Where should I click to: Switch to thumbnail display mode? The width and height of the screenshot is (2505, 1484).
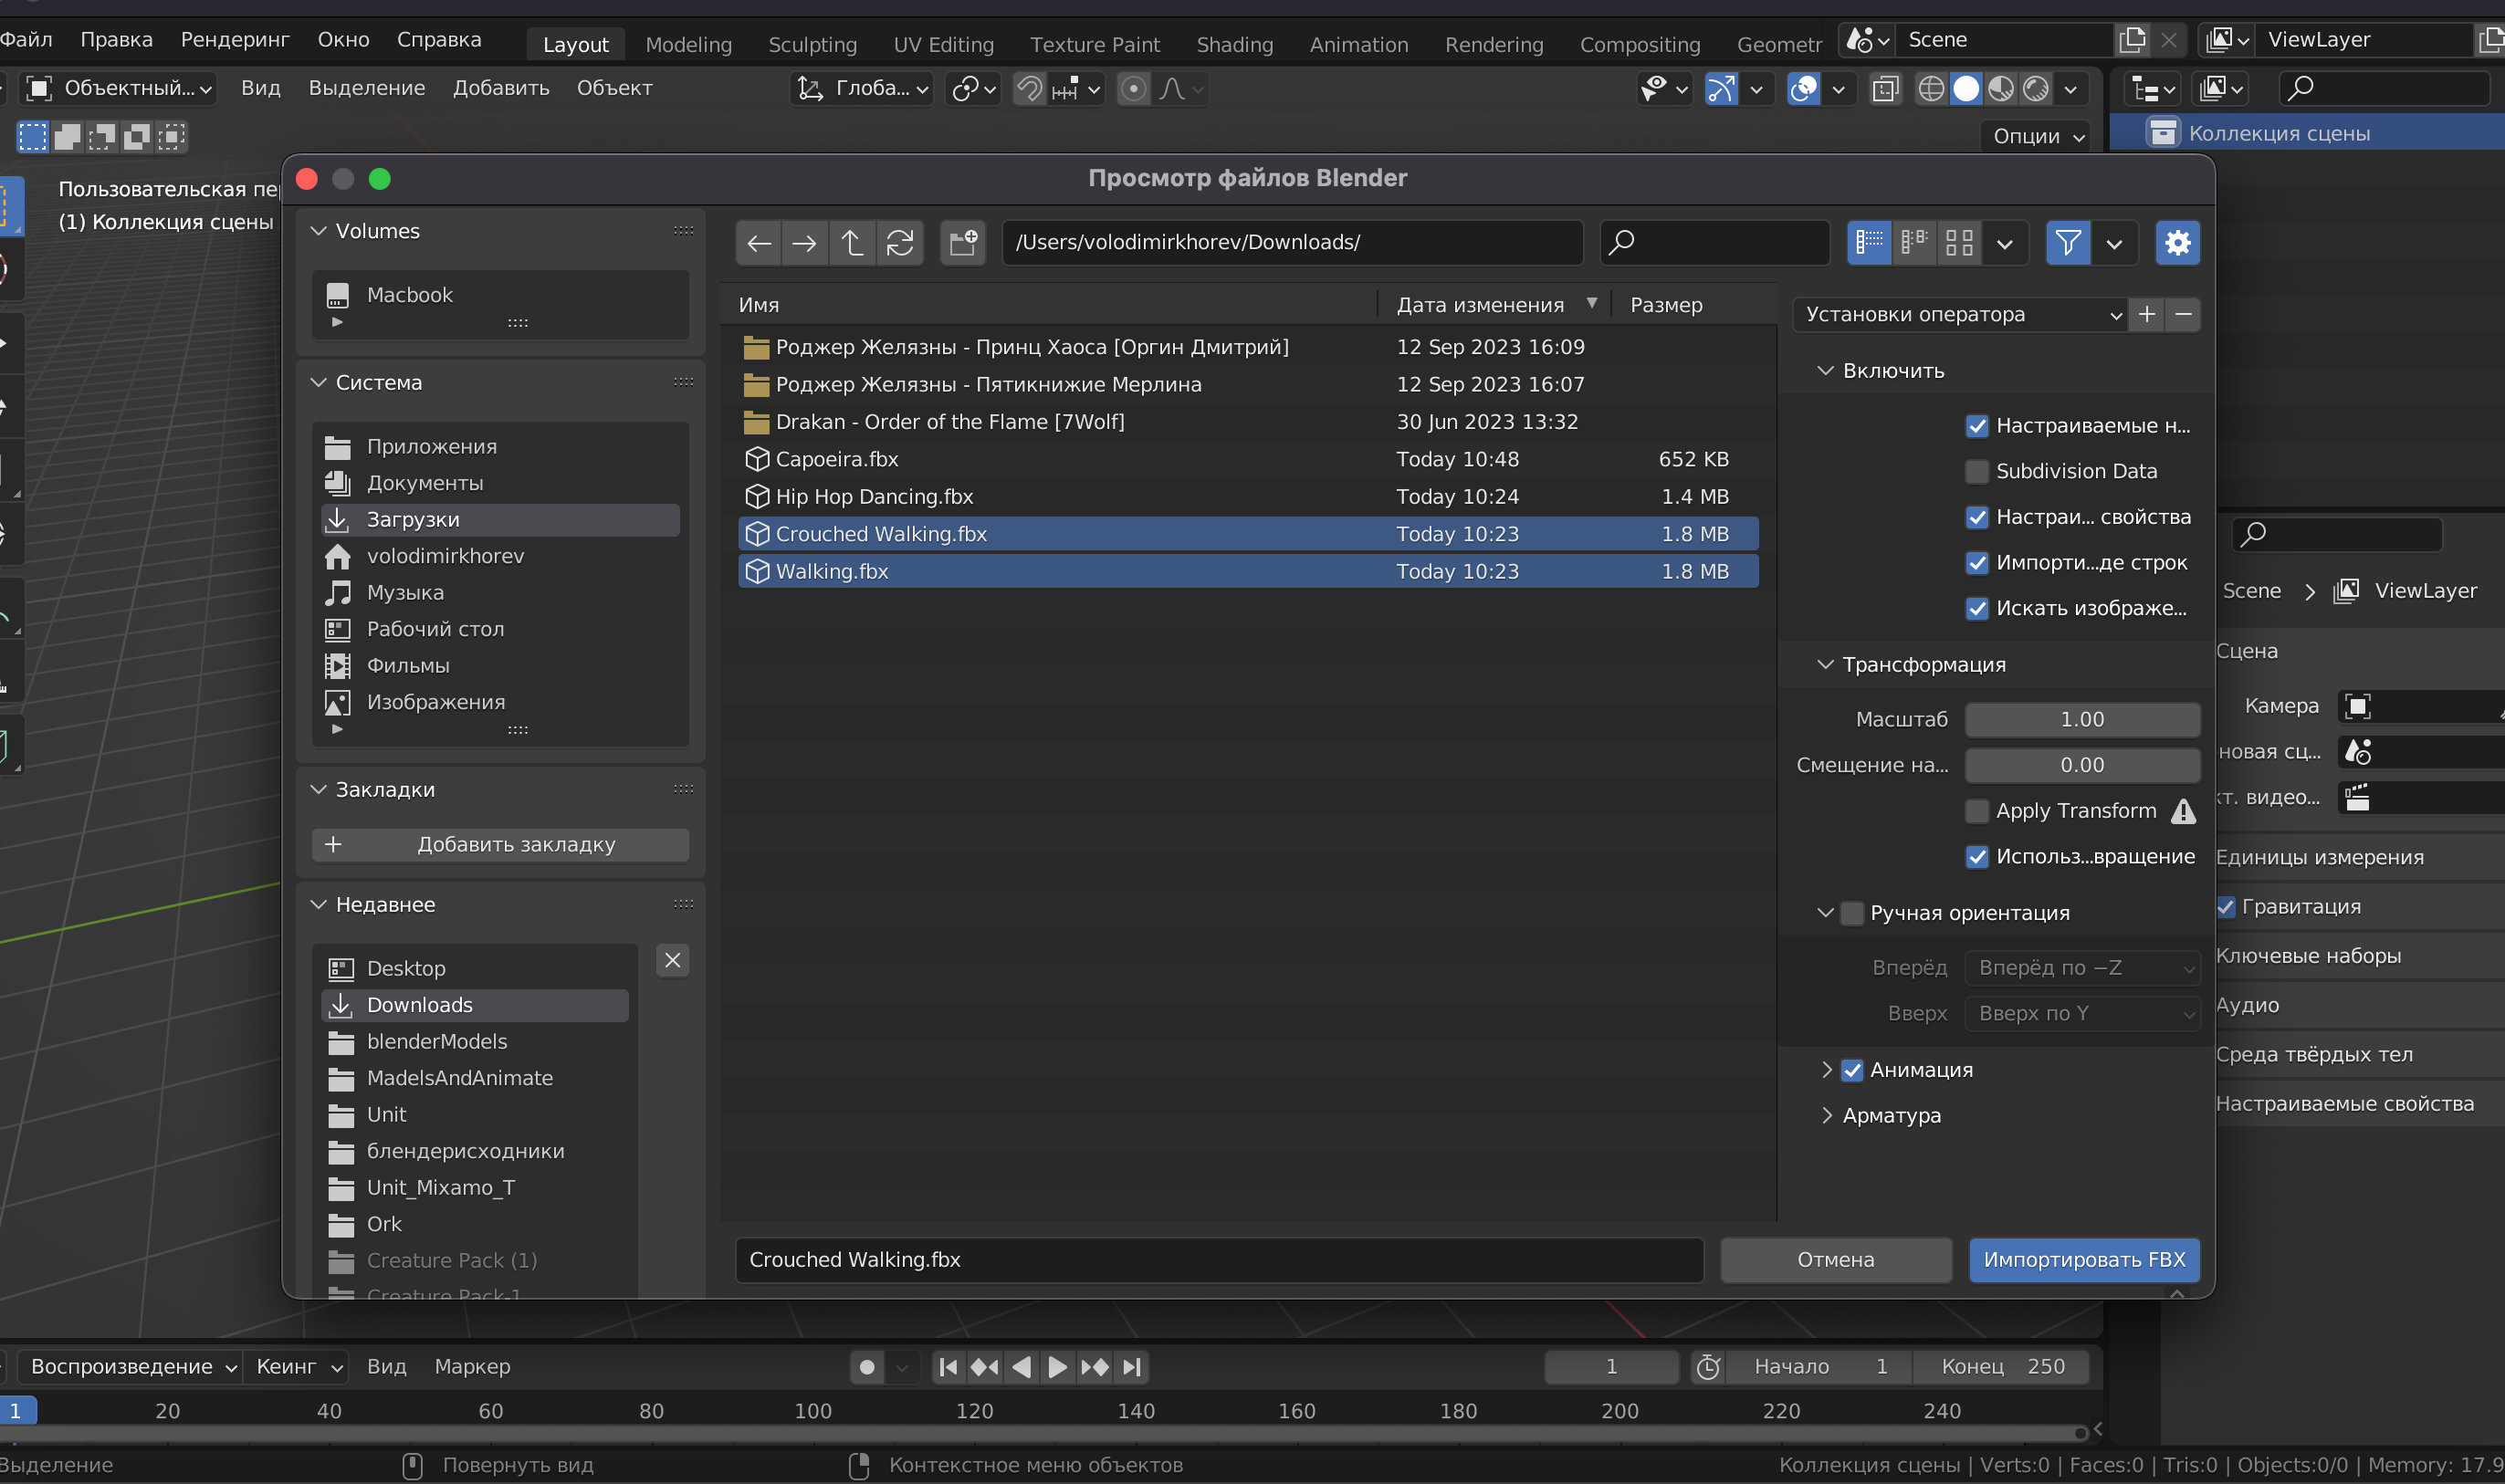pyautogui.click(x=1959, y=243)
